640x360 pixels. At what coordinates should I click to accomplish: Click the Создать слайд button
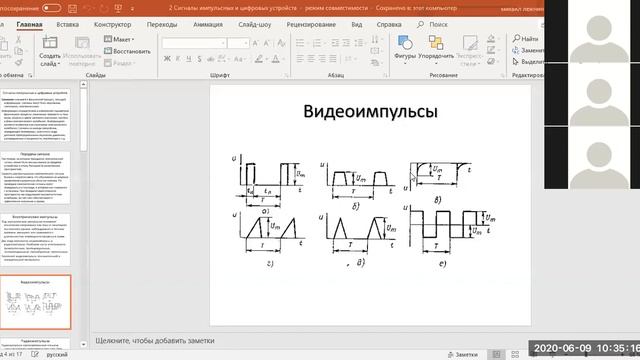(50, 51)
